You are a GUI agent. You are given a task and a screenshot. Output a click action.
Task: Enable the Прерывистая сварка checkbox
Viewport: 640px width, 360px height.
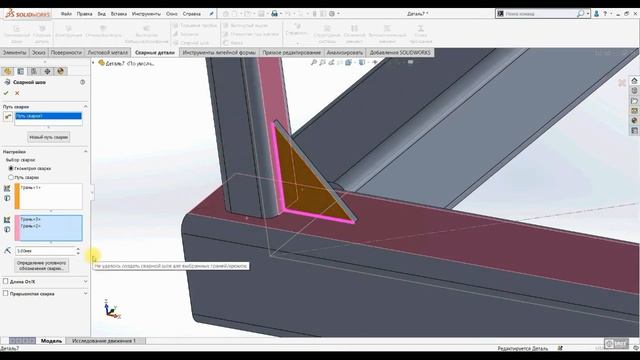5,293
